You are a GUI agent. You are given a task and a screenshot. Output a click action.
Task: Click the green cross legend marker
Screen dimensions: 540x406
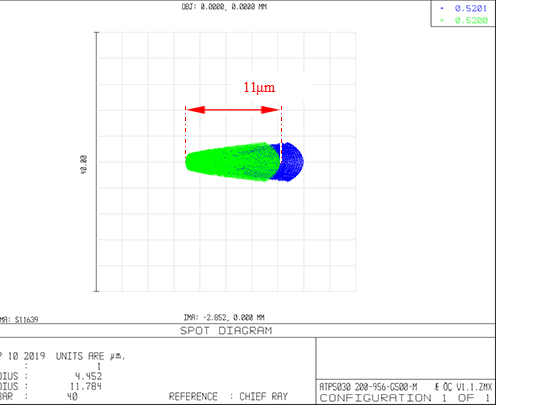pos(442,20)
